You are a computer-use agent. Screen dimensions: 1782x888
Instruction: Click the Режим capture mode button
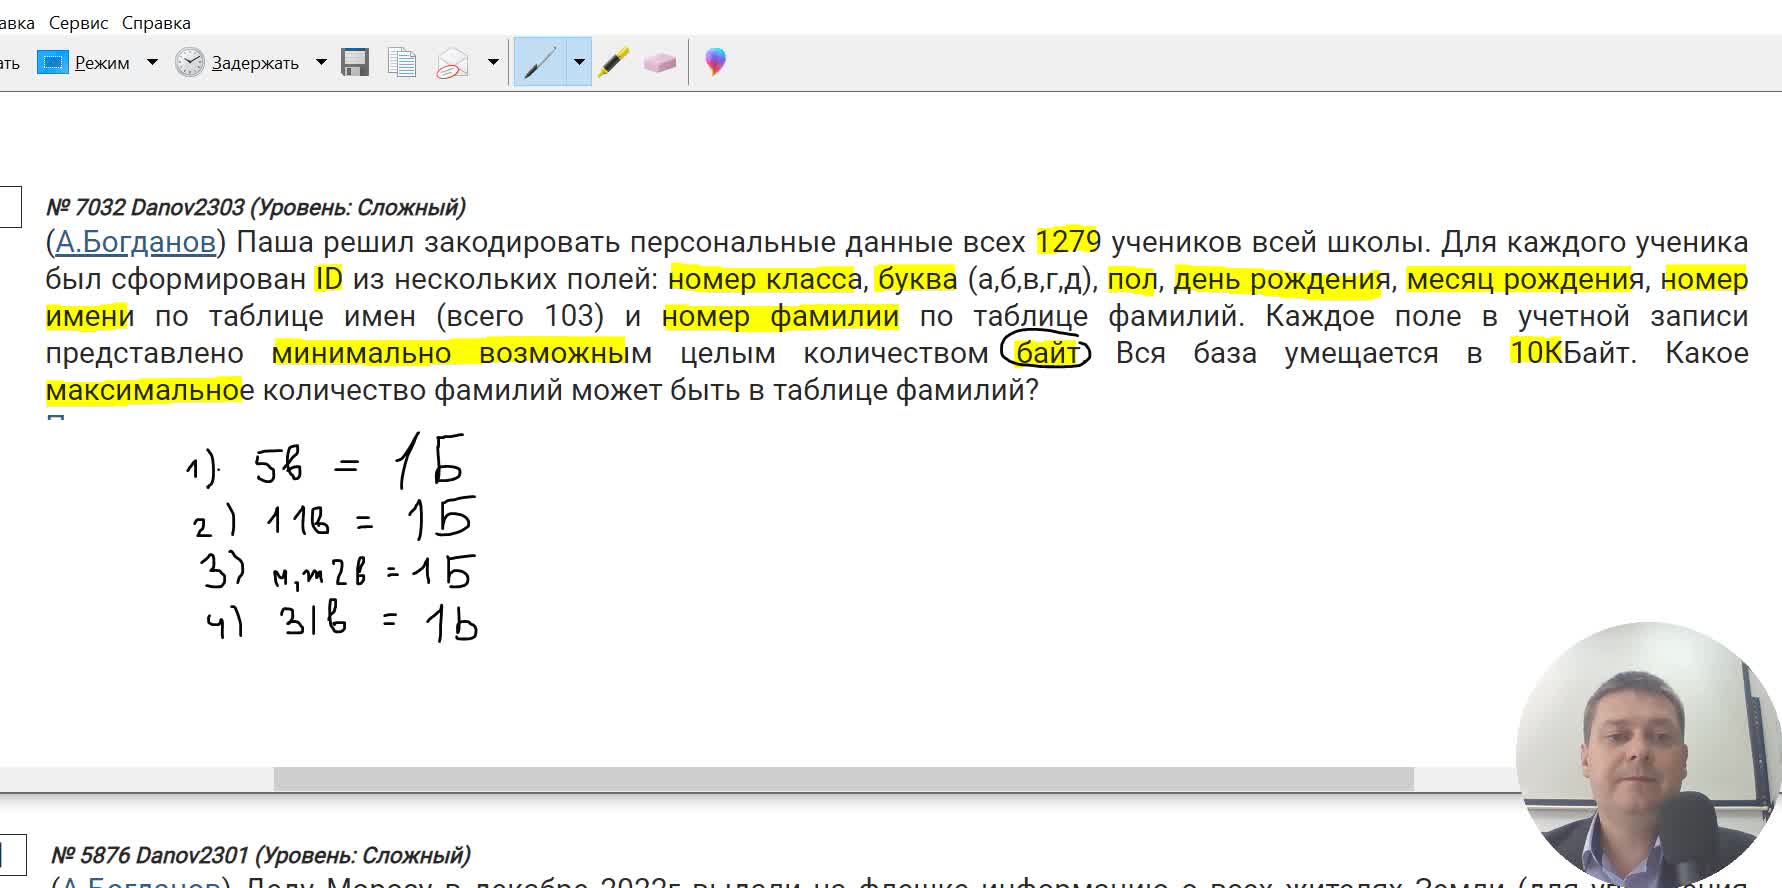coord(84,62)
